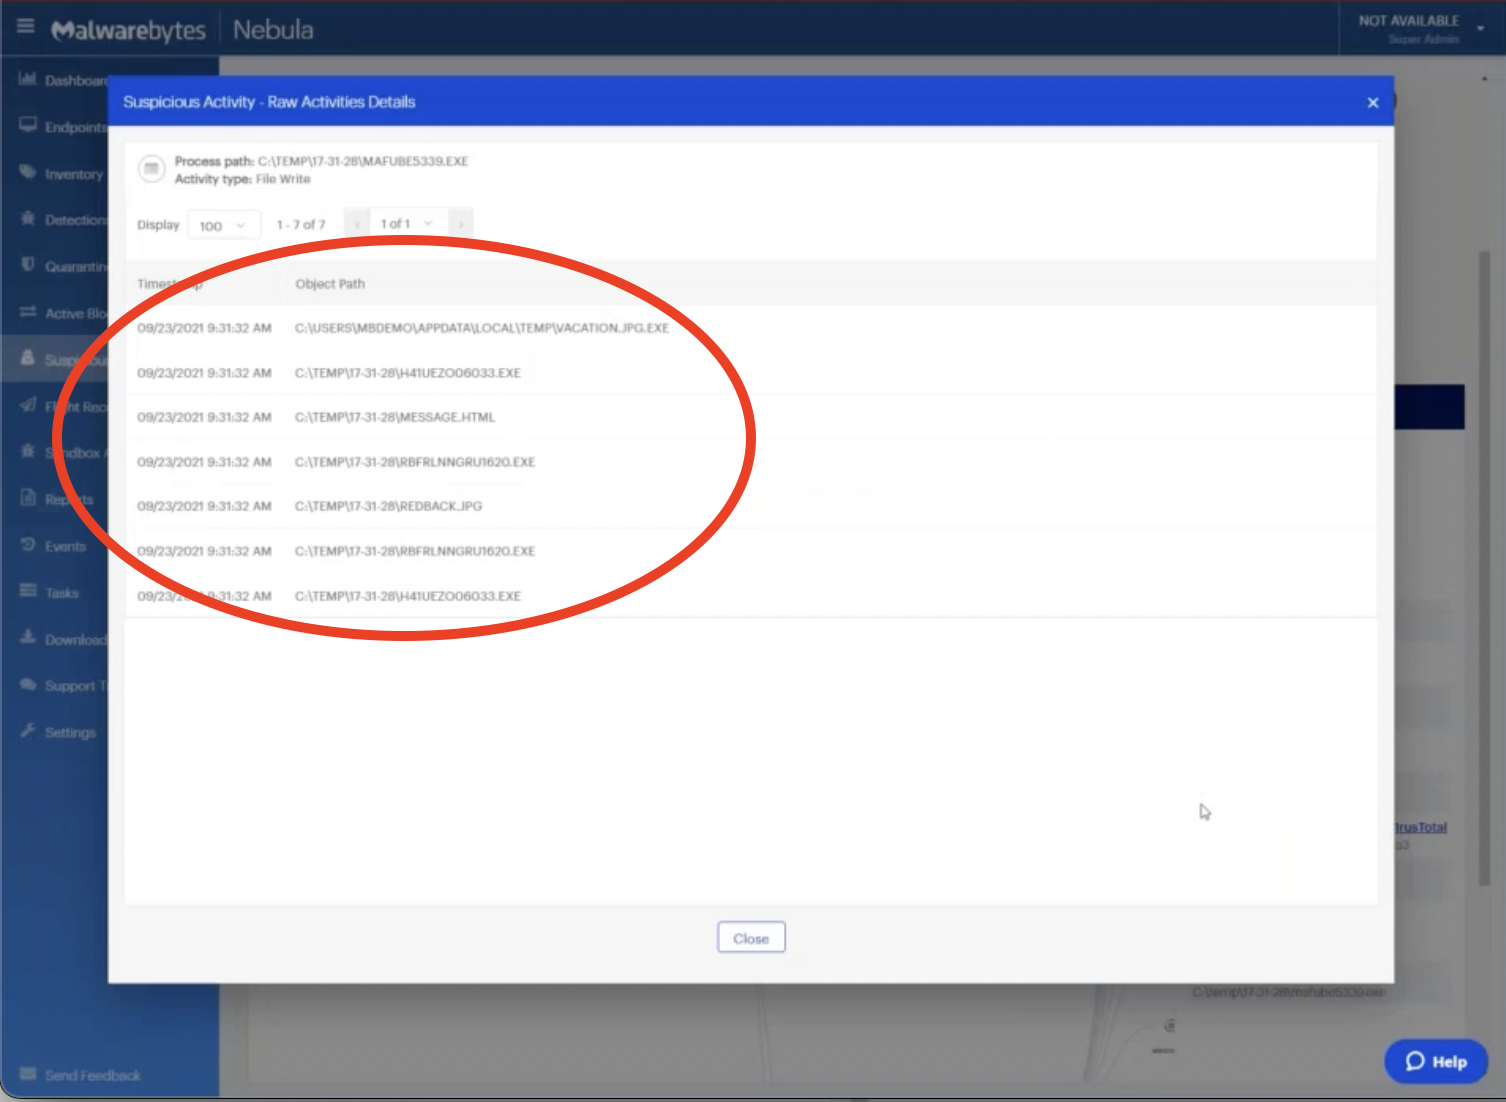Click the File Write activity type text
The height and width of the screenshot is (1102, 1506).
click(283, 179)
